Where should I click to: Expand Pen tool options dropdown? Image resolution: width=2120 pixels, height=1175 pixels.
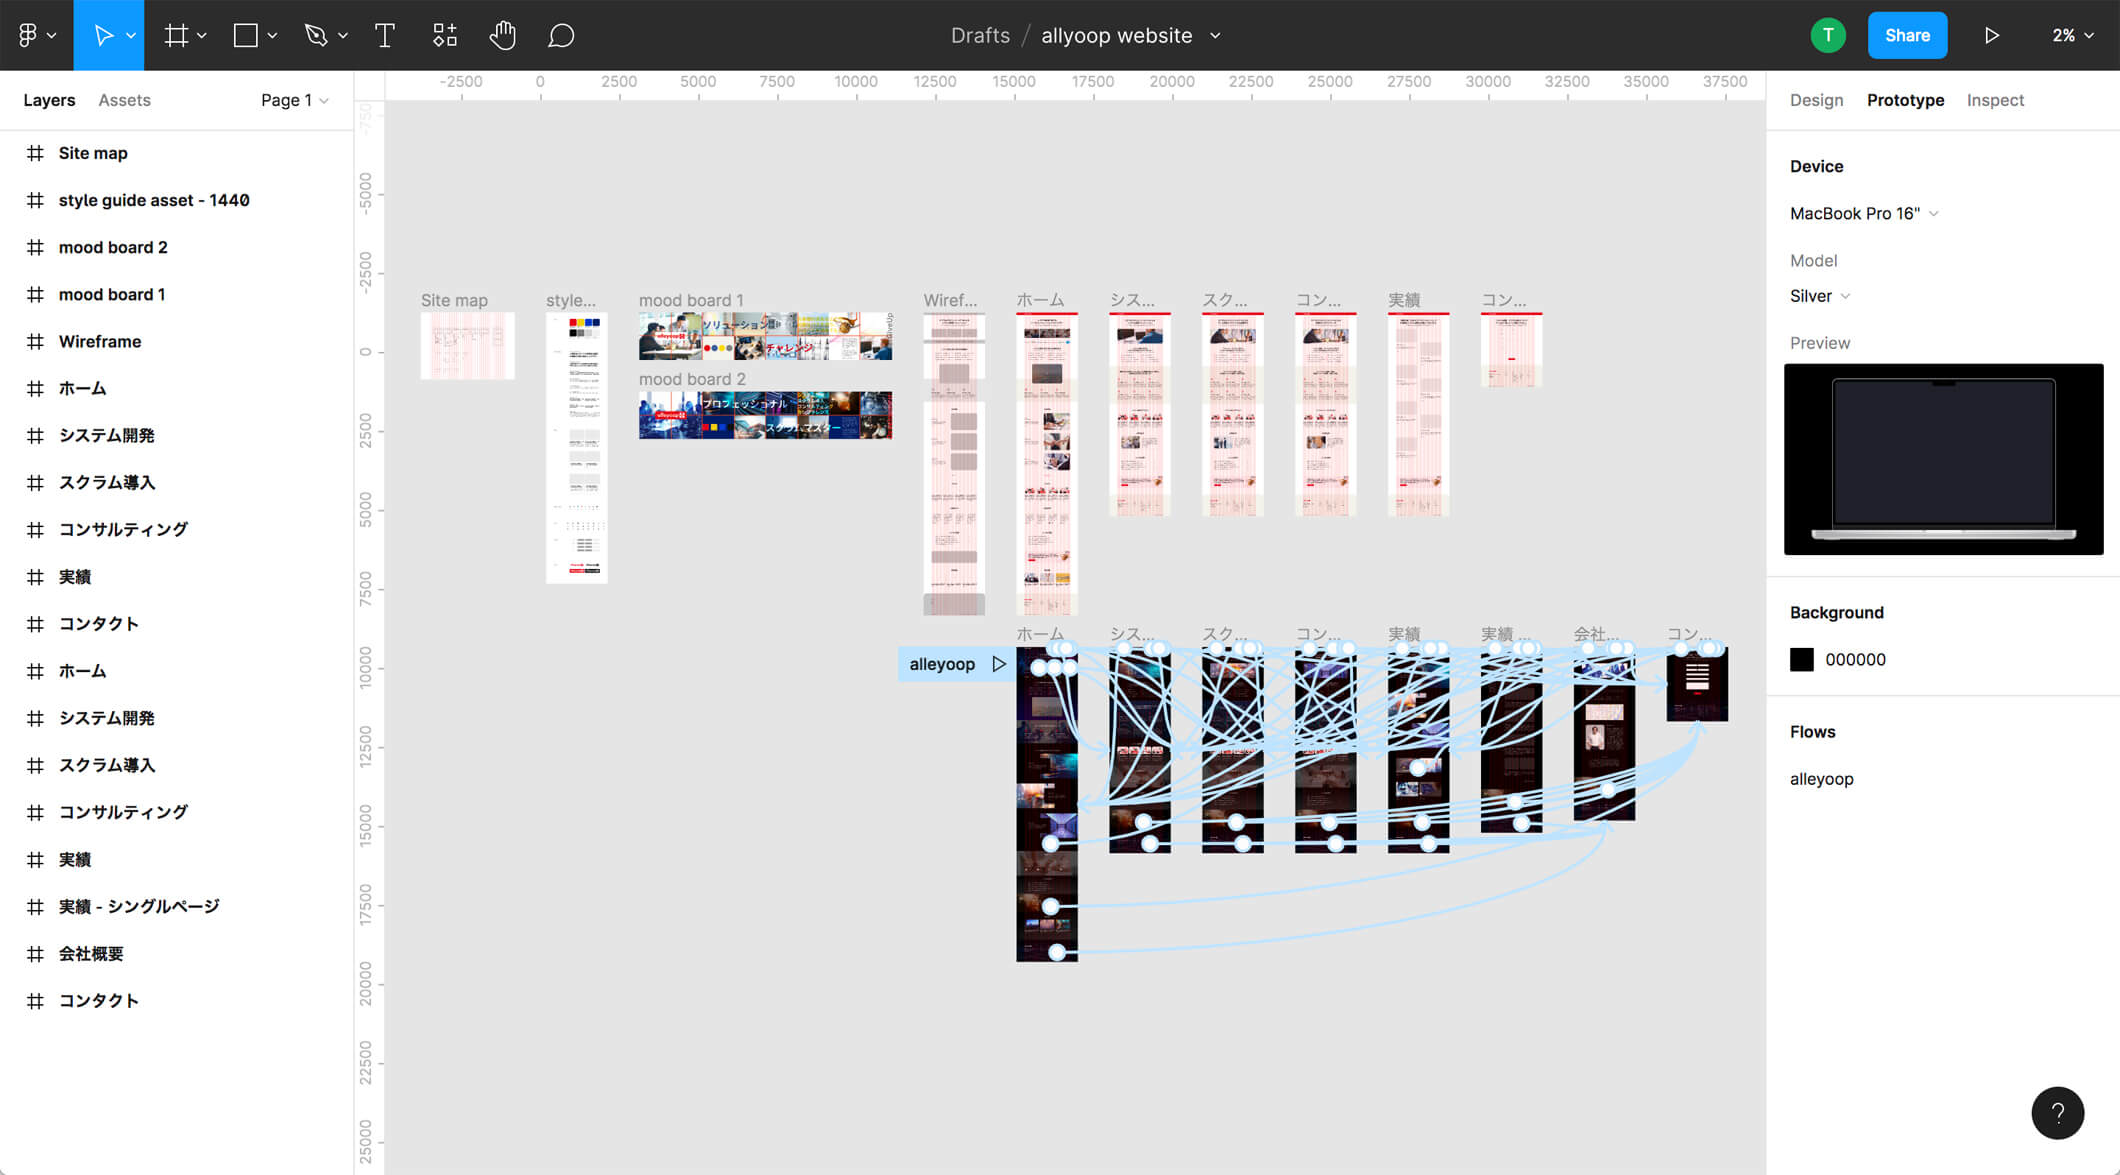343,35
